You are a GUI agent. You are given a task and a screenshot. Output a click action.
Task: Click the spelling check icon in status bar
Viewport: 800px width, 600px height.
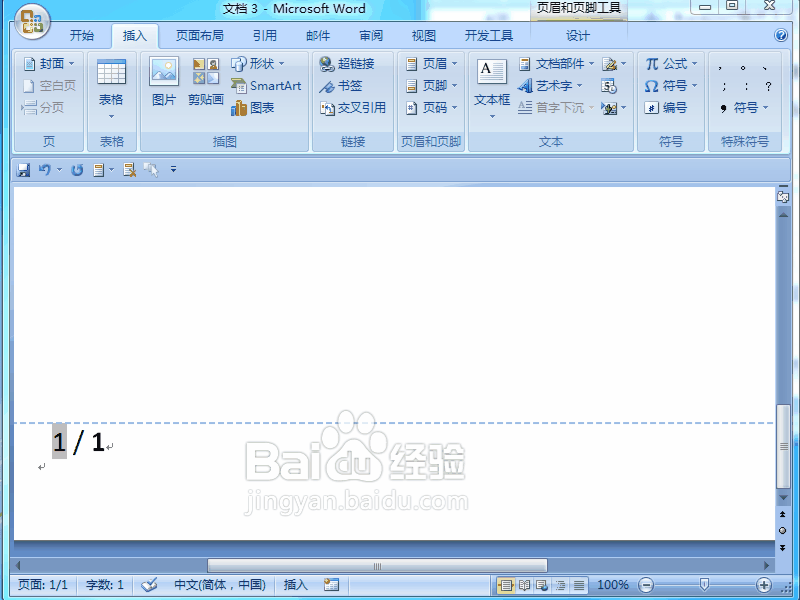pos(149,585)
